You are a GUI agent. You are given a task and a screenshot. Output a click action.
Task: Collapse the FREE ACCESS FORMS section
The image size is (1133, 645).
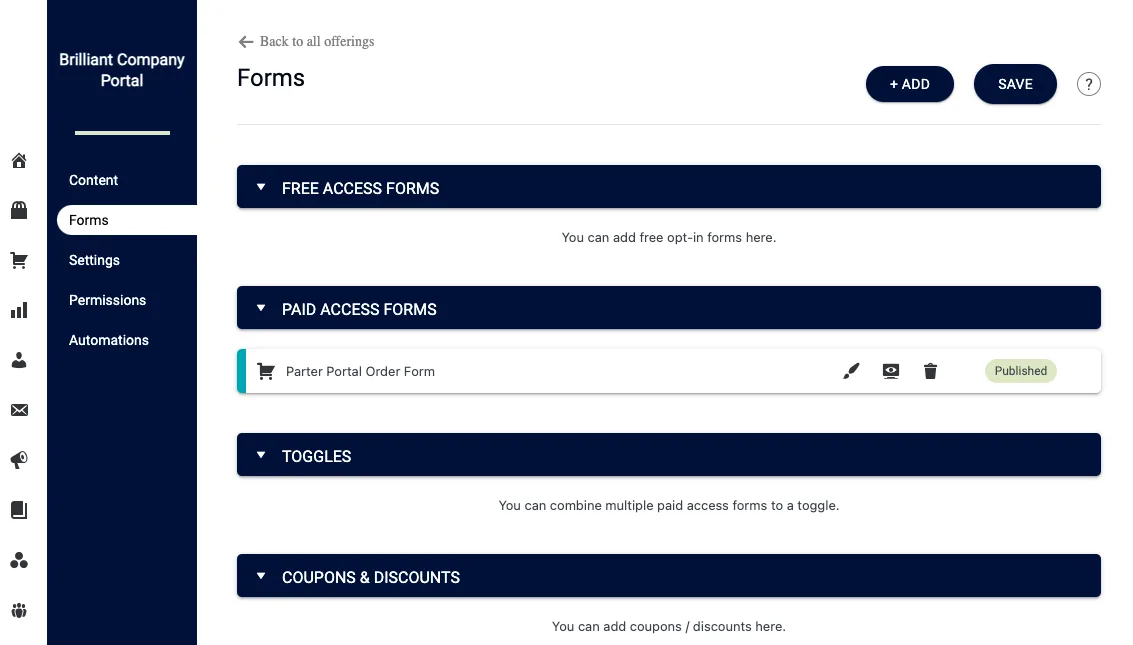261,187
